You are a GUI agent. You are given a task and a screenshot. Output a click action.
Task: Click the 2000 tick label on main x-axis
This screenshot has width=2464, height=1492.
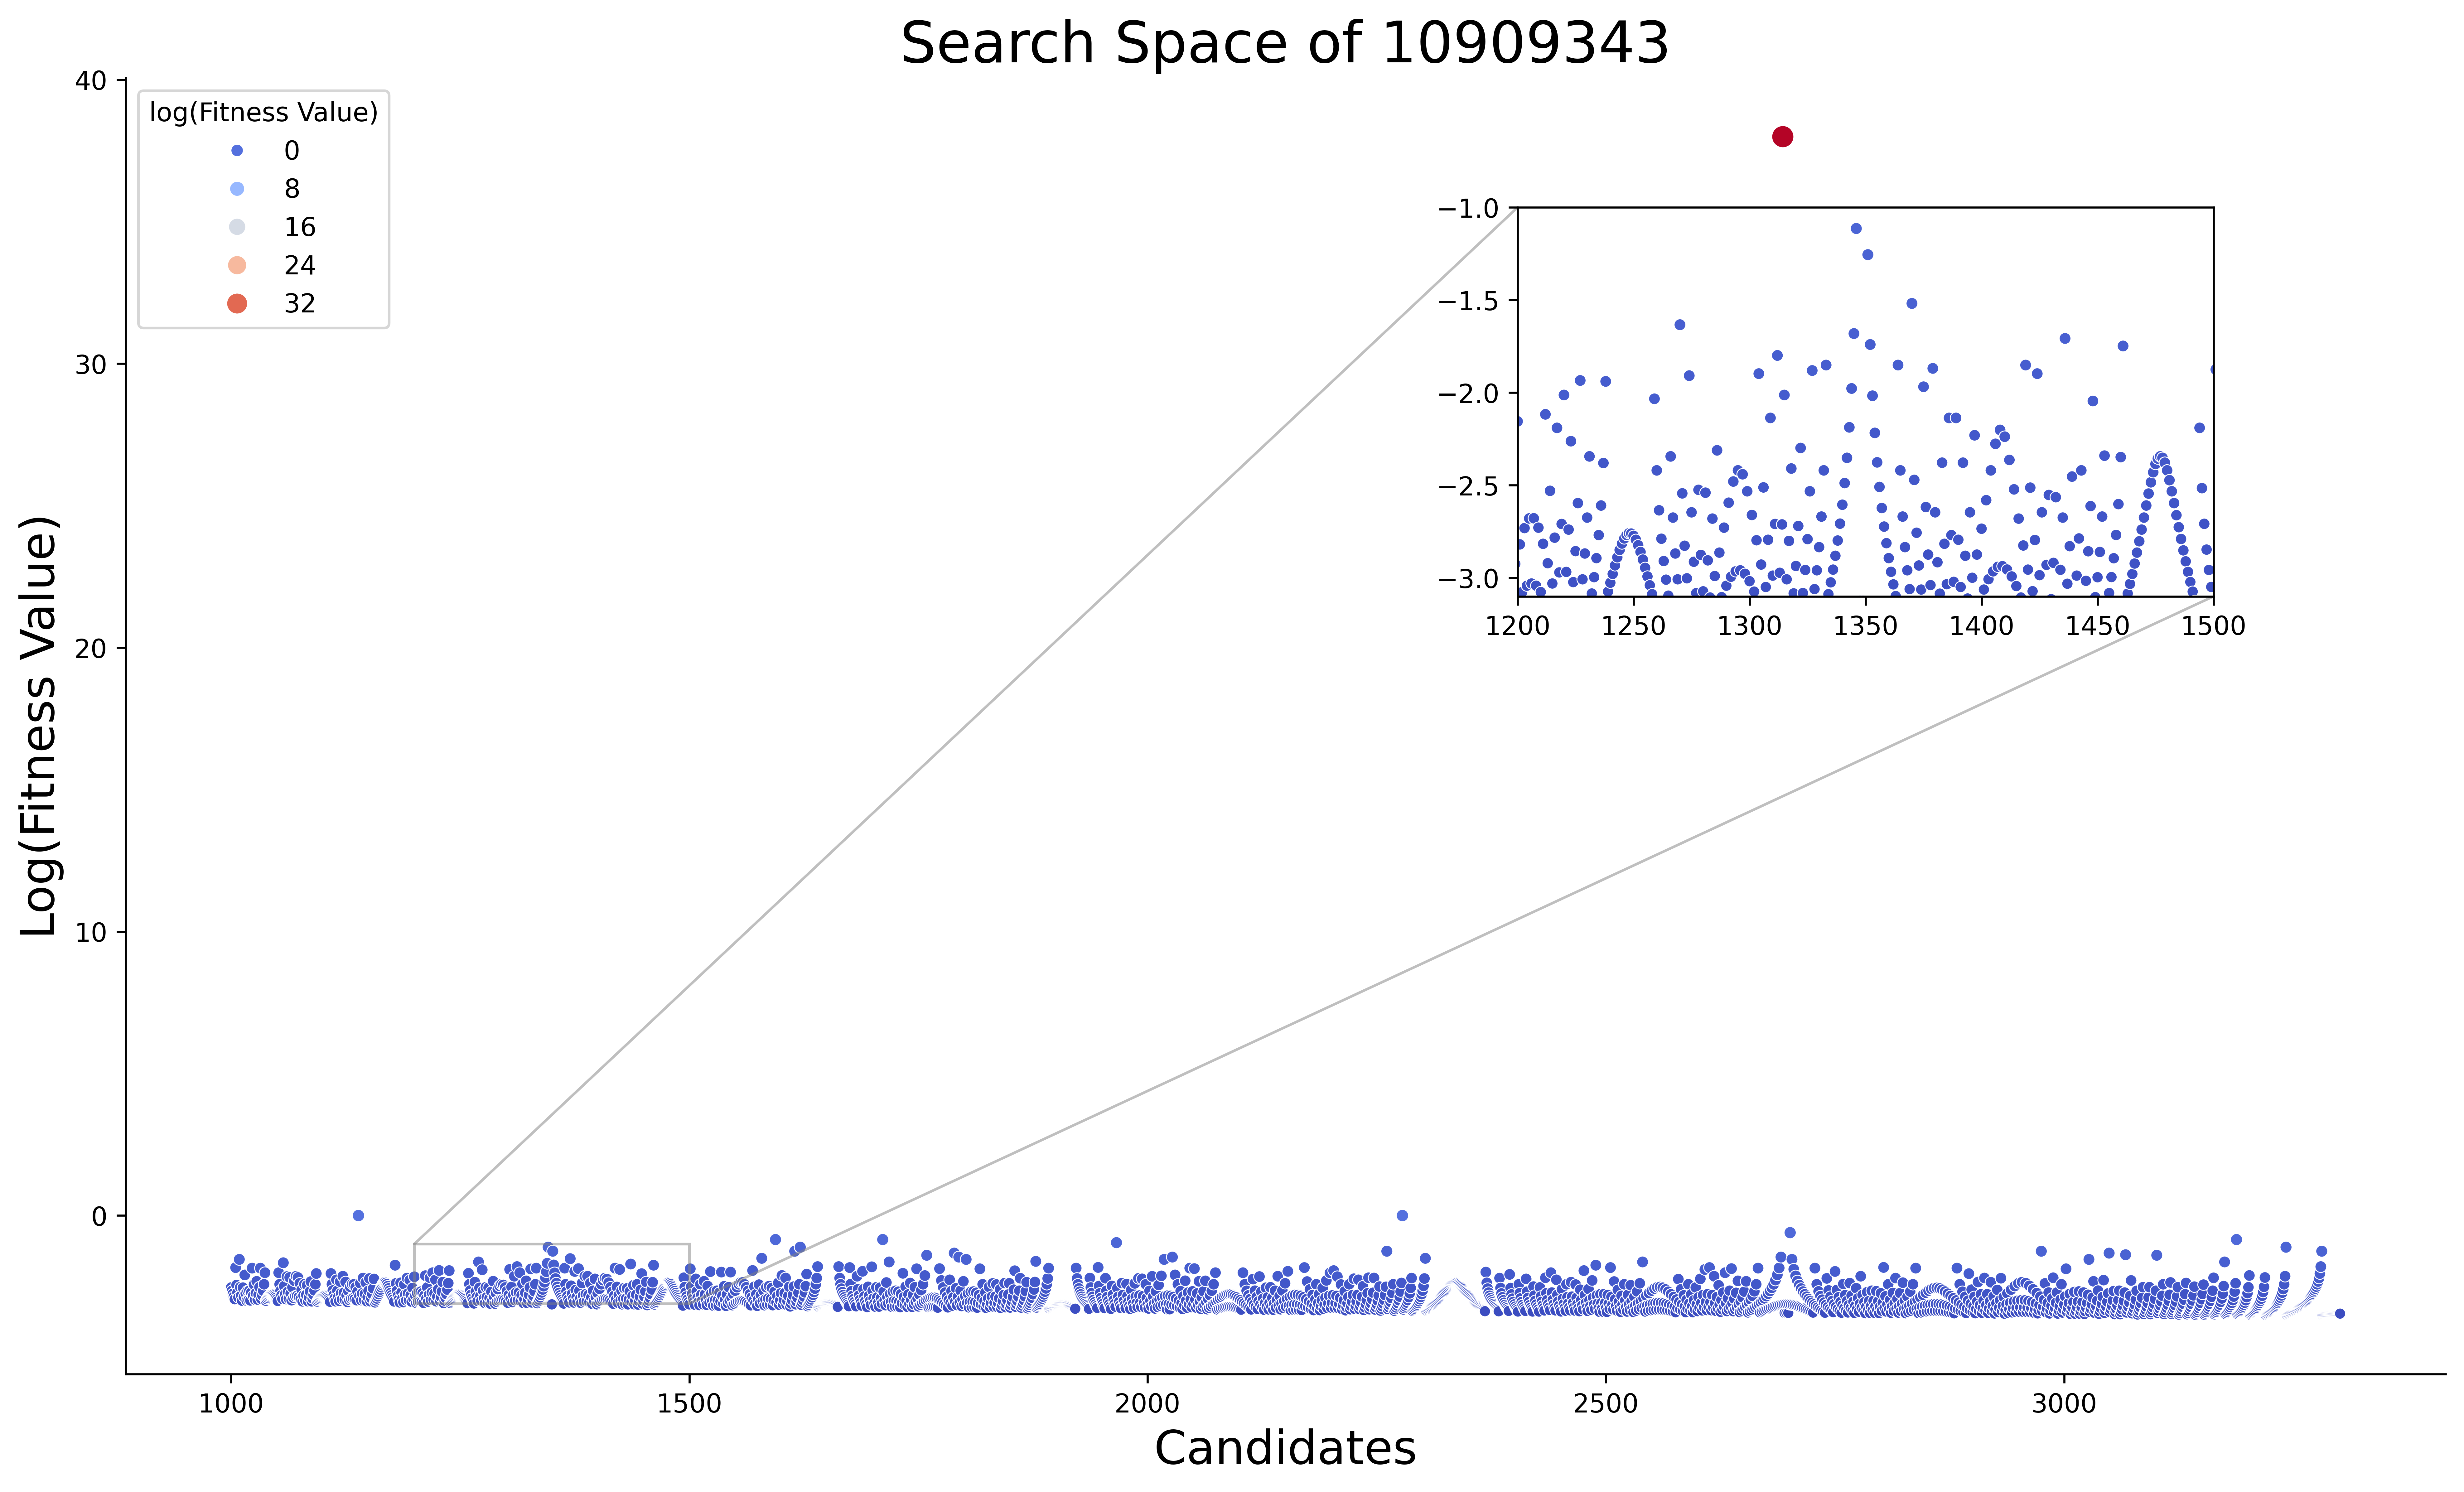click(1147, 1404)
